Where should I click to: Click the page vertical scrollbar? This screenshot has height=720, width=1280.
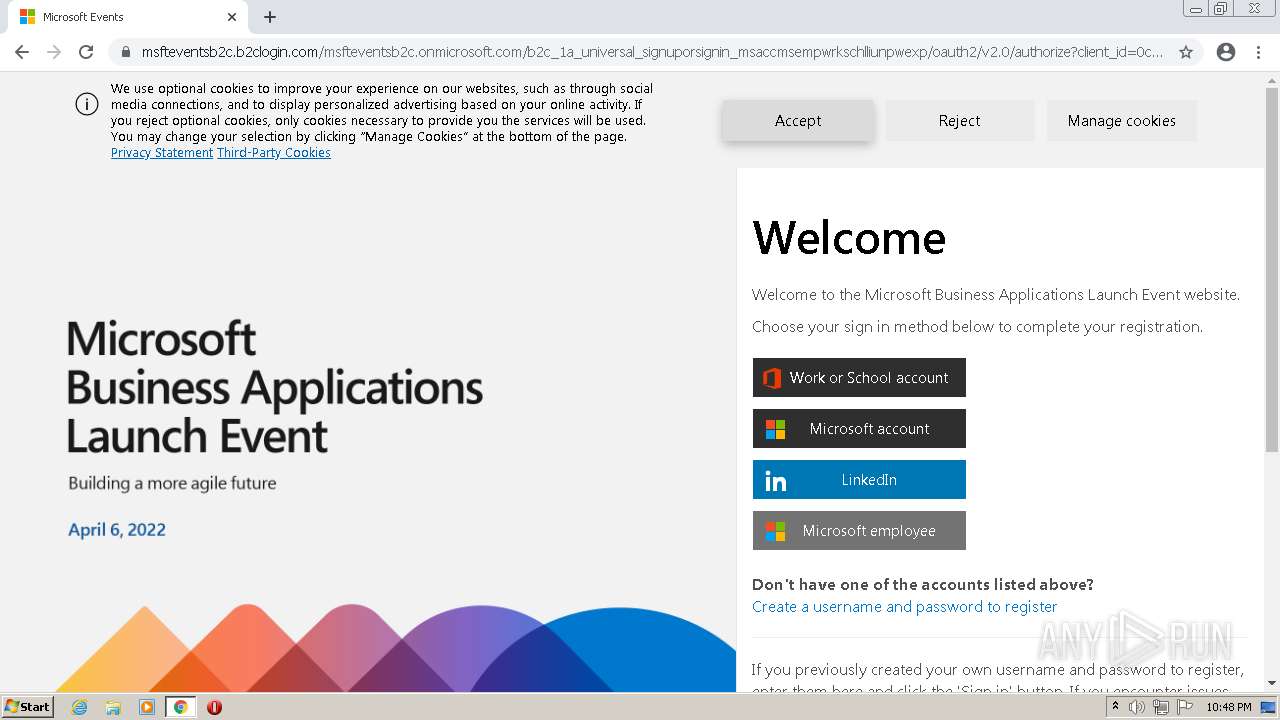[x=1272, y=270]
